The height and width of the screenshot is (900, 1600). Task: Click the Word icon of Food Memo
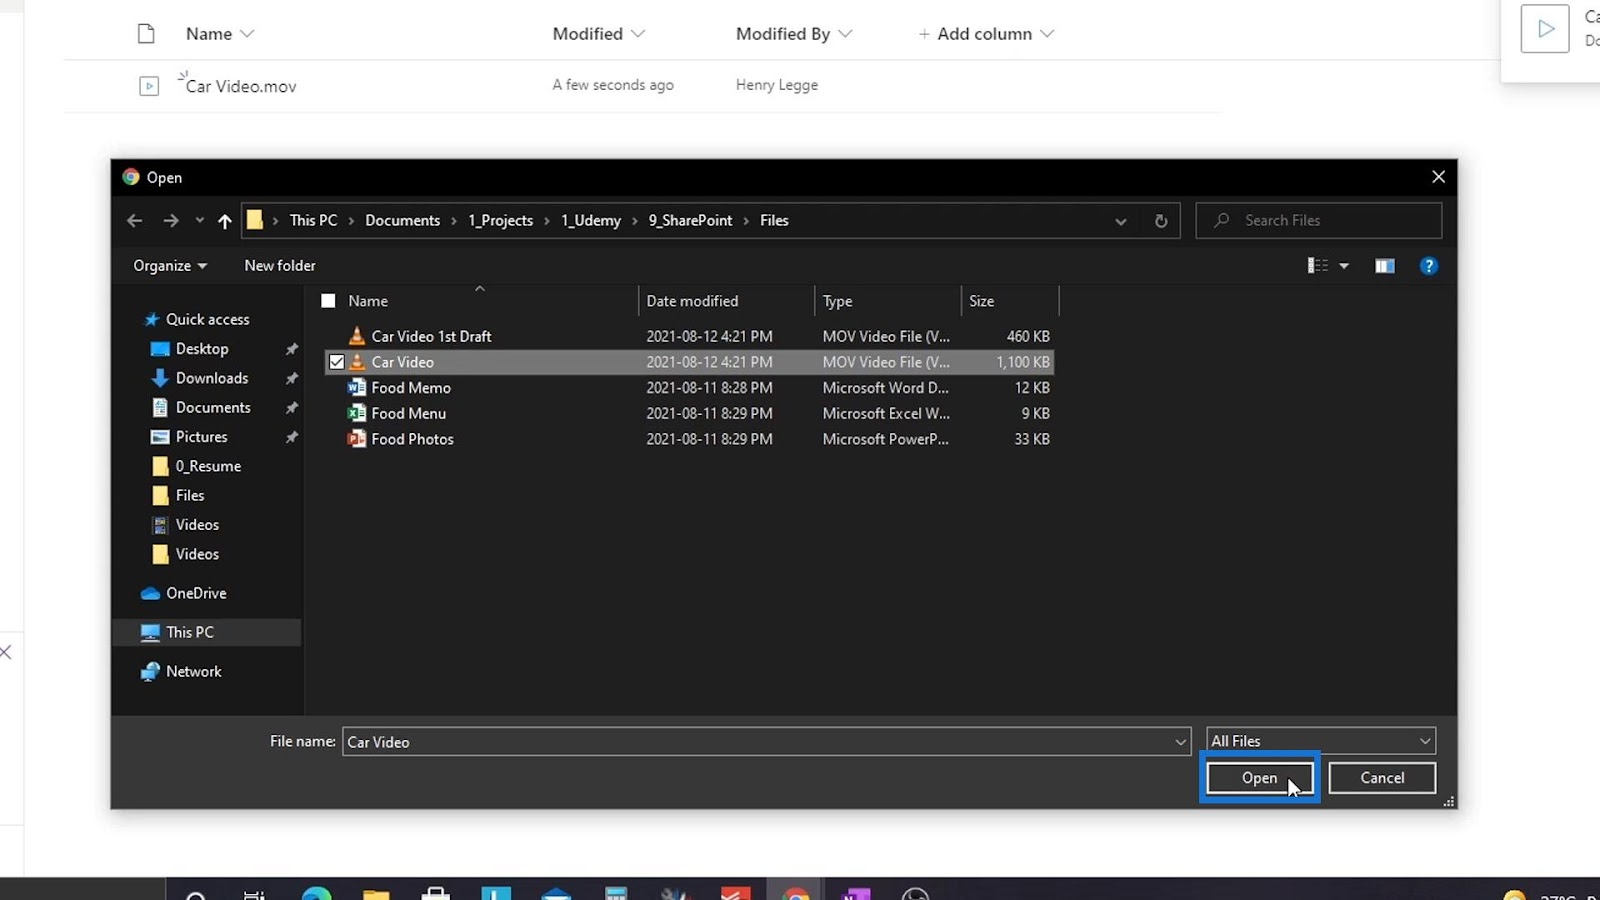357,388
